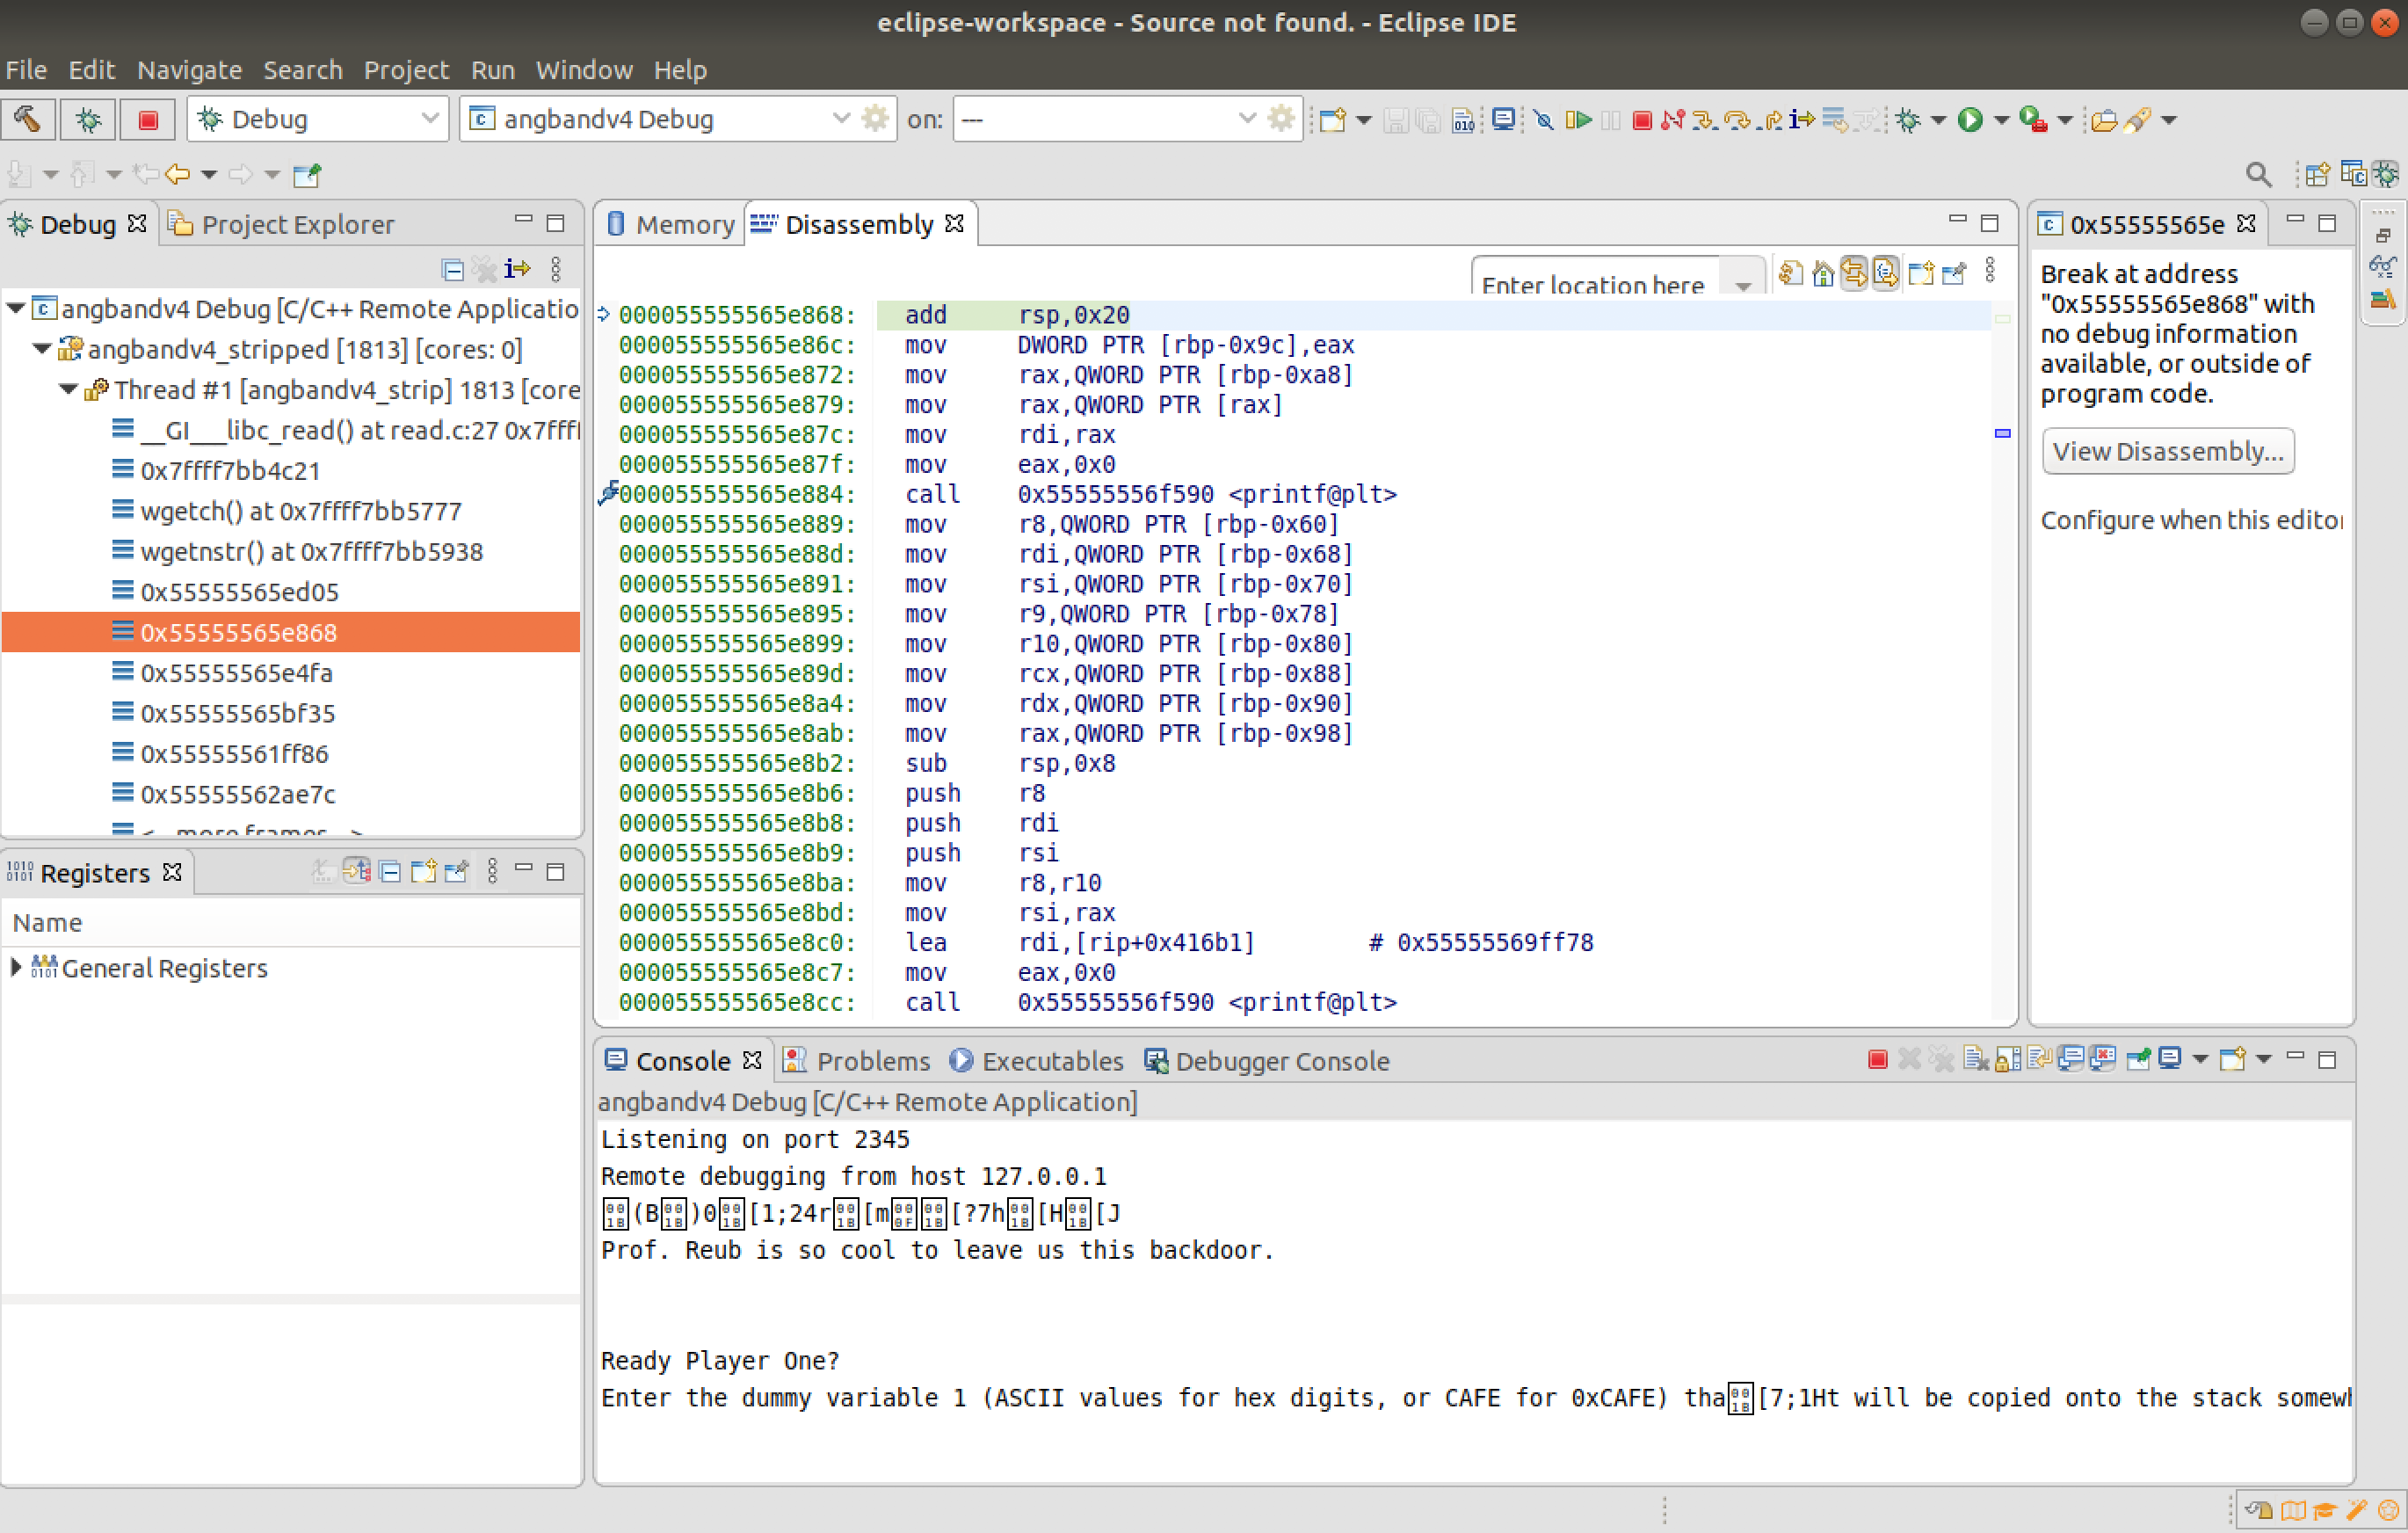Click the Configure when this editor link
This screenshot has height=1533, width=2408.
pyautogui.click(x=2190, y=520)
